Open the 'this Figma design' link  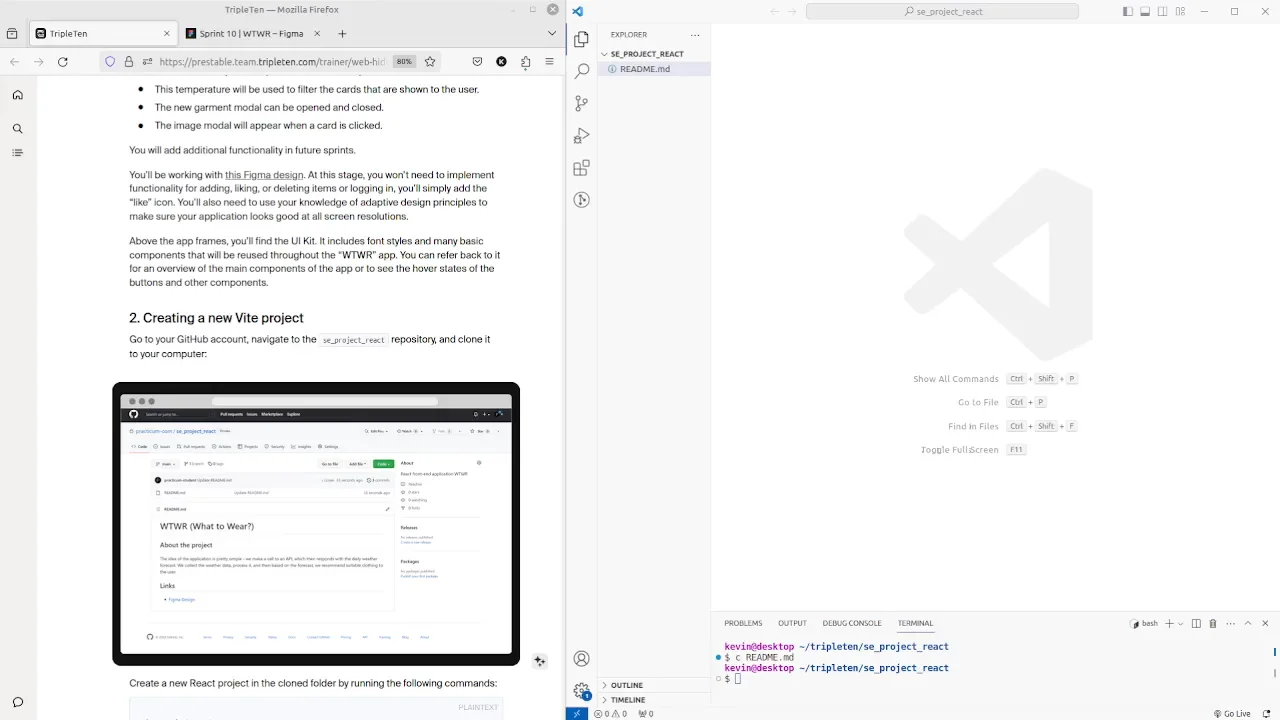click(264, 175)
